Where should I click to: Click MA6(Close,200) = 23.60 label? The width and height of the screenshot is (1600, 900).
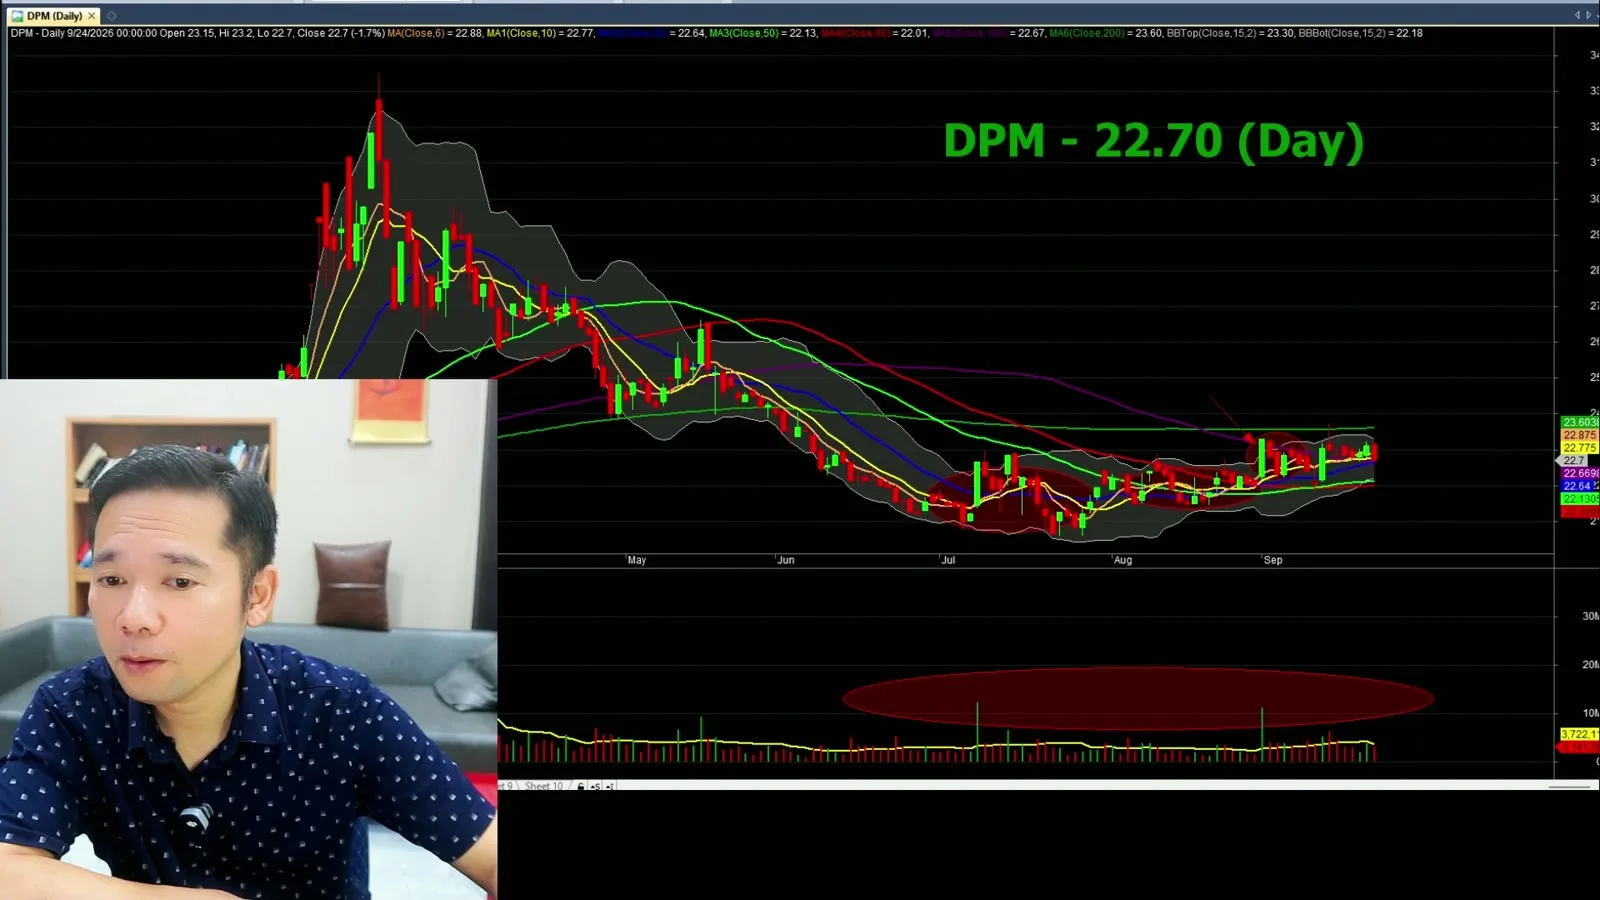[1106, 33]
